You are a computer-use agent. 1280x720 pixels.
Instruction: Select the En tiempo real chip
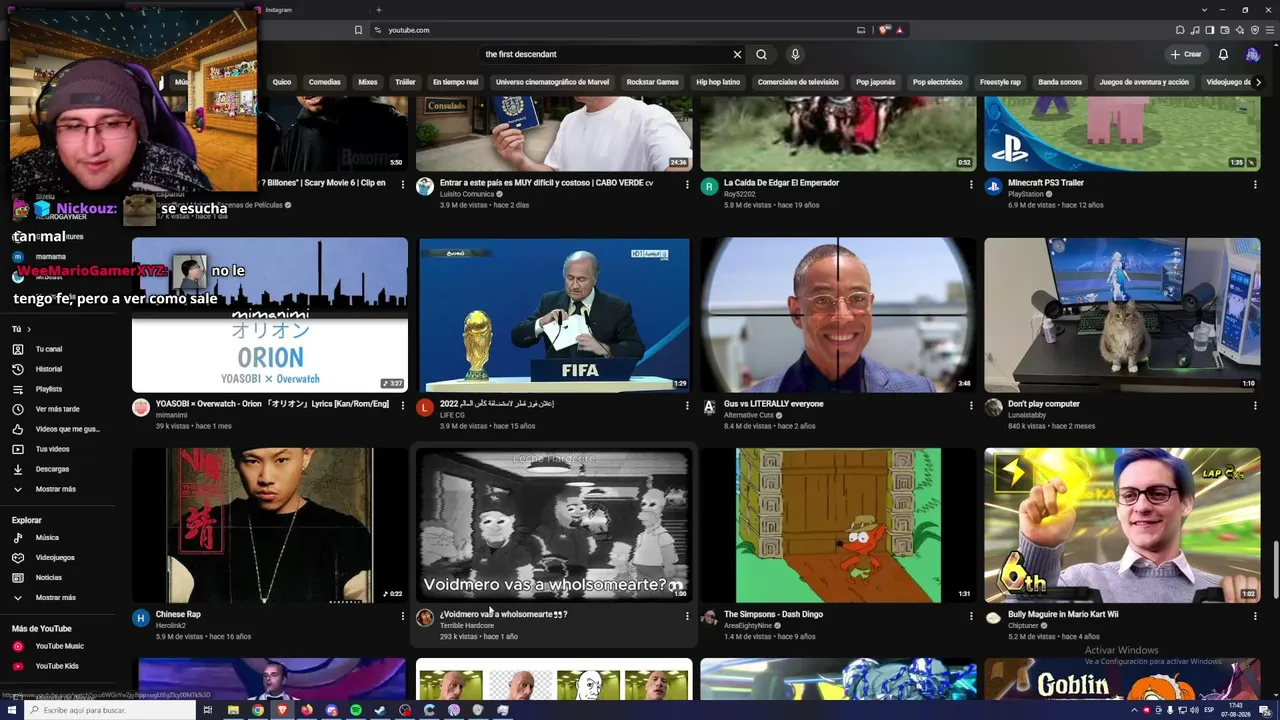click(455, 82)
